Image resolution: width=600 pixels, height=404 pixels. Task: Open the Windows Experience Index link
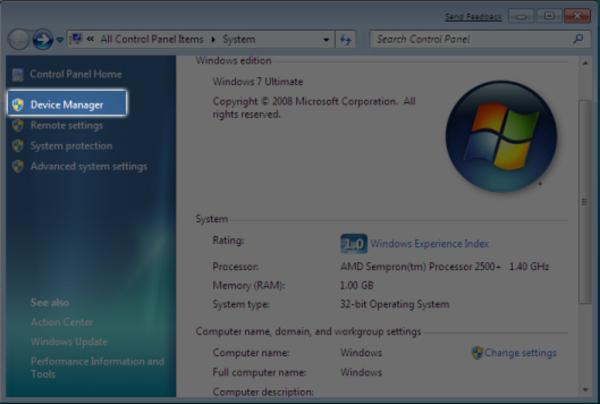coord(429,243)
